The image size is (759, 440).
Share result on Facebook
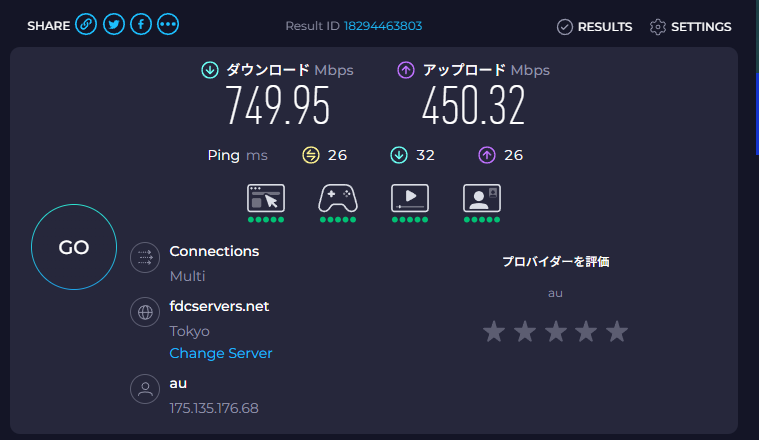tap(141, 26)
